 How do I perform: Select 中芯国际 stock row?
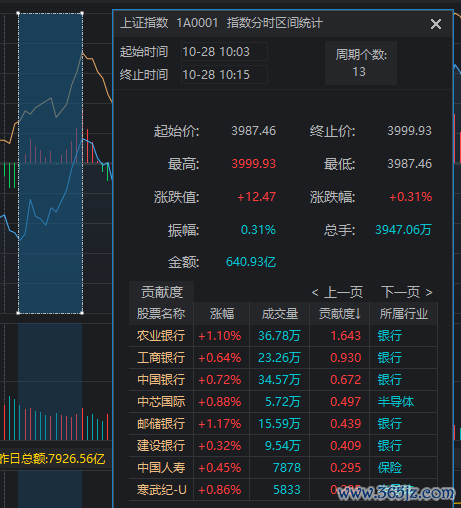point(283,402)
